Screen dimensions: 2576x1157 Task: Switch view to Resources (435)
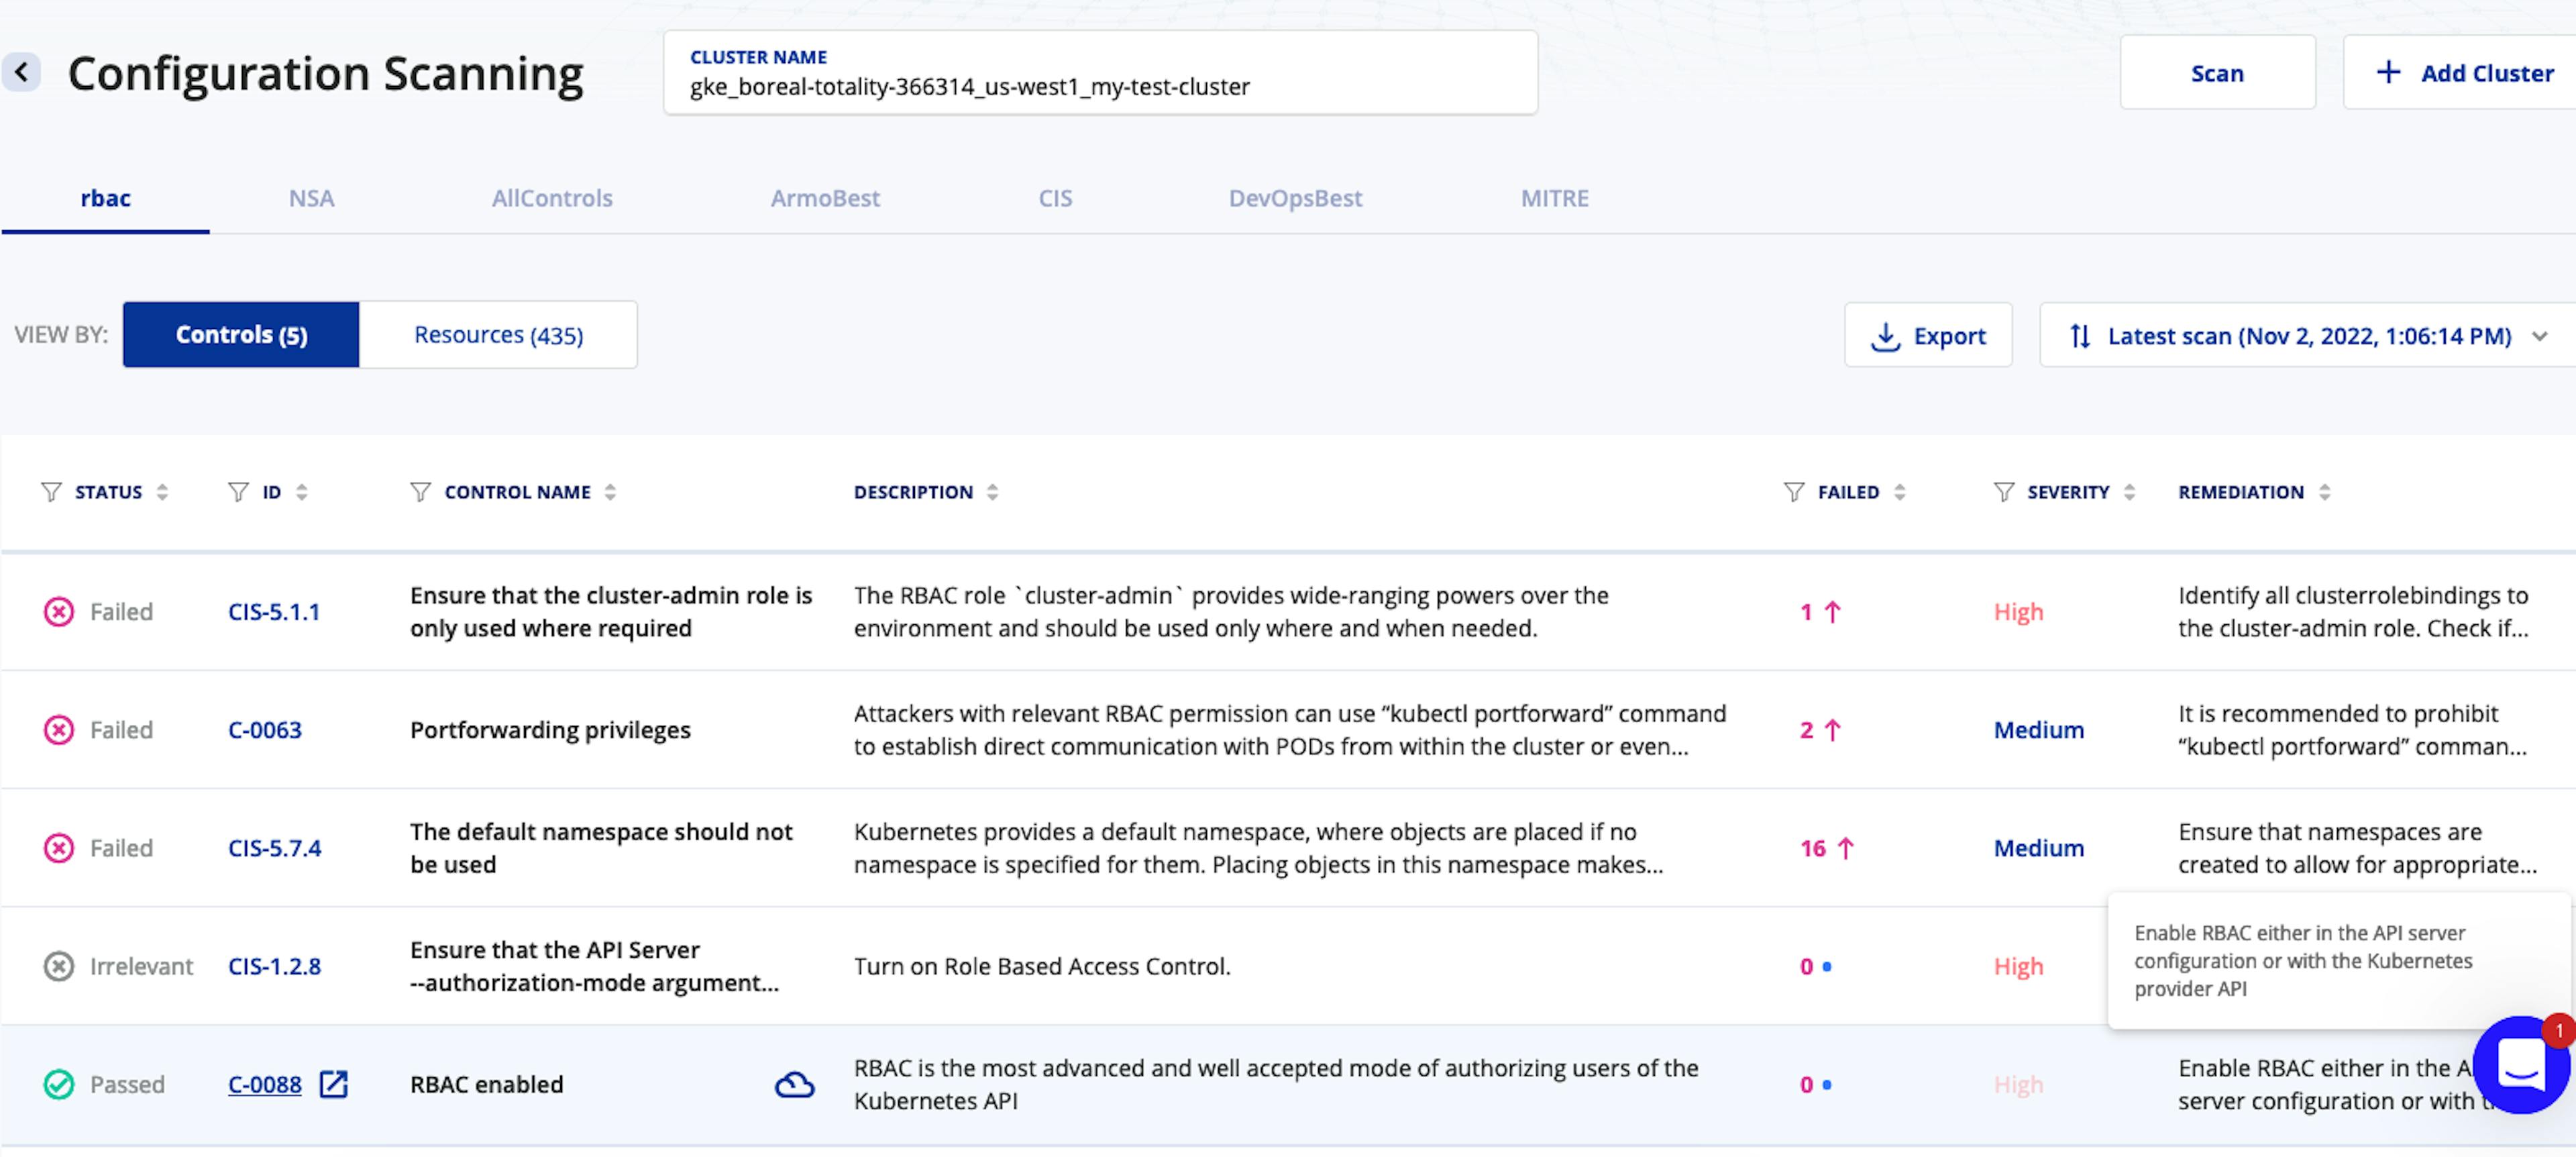click(x=498, y=335)
